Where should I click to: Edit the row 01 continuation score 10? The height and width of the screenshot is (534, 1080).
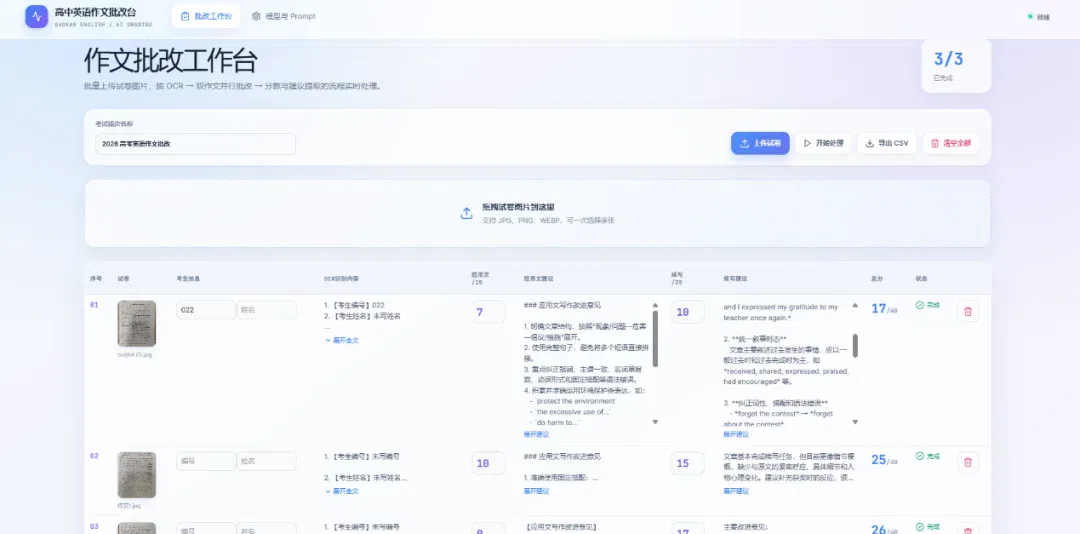(687, 312)
